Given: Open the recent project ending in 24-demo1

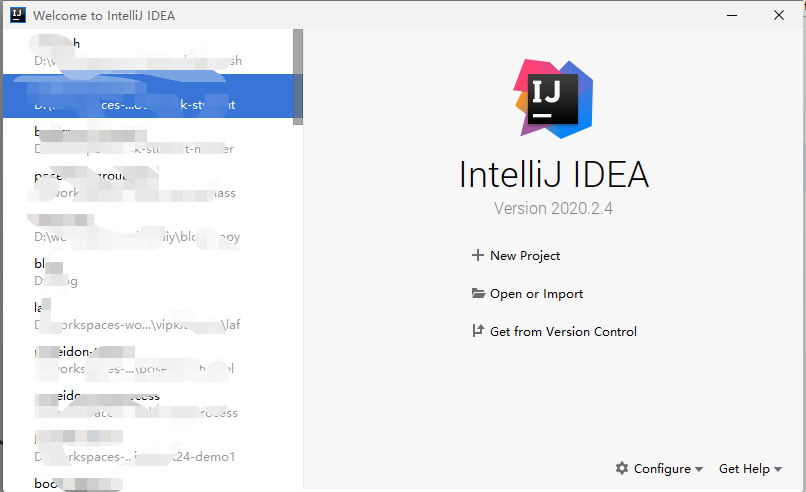Looking at the screenshot, I should tap(148, 446).
